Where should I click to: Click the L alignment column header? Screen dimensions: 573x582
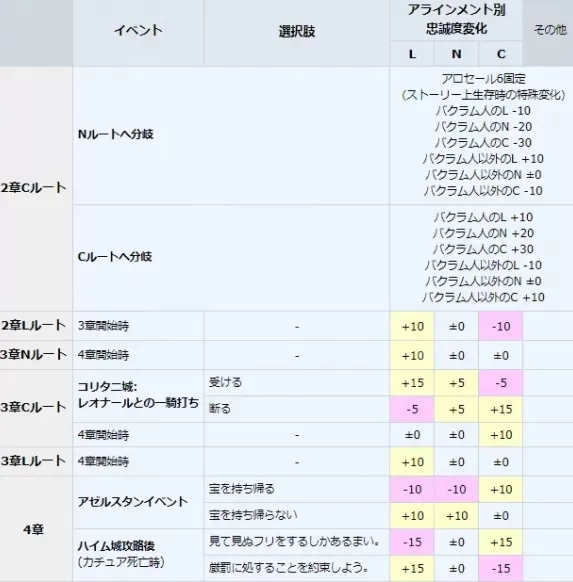pos(412,54)
